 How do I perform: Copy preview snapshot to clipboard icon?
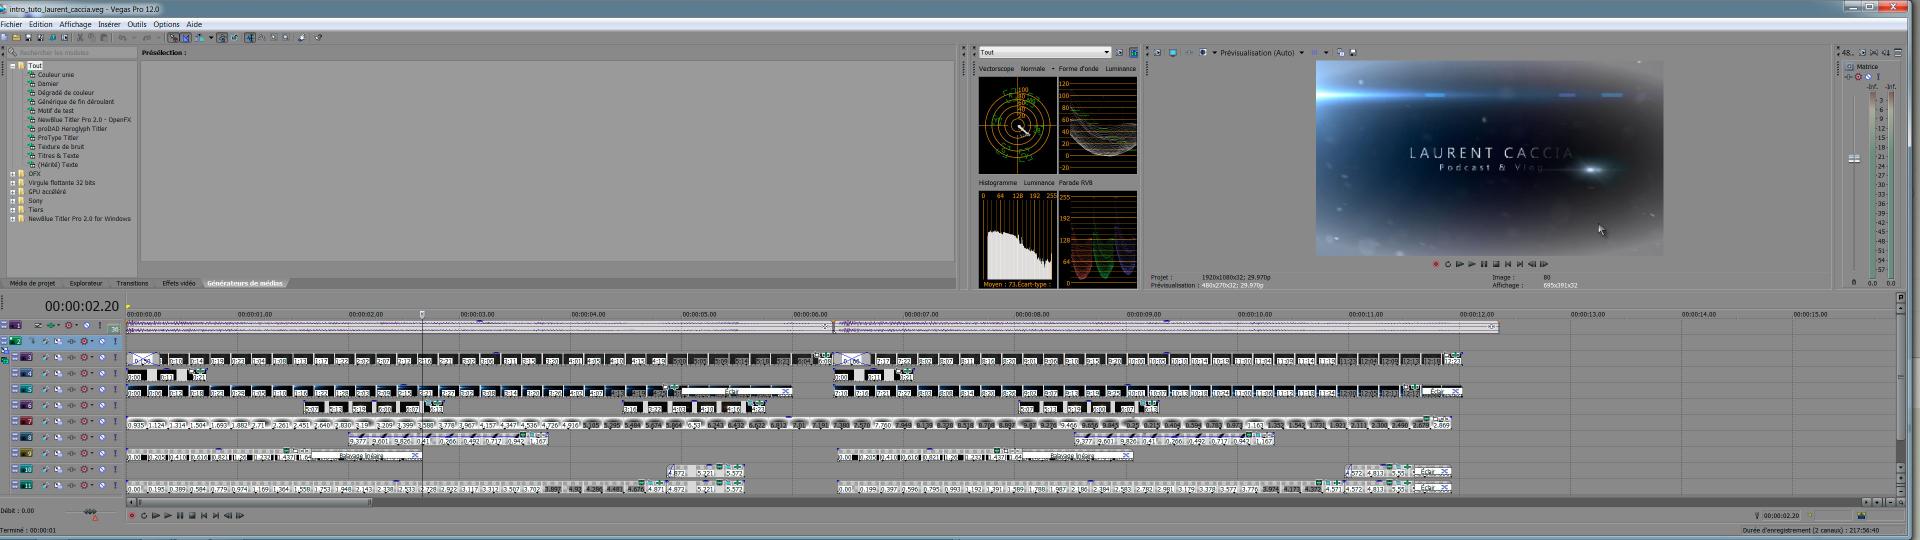point(1341,52)
